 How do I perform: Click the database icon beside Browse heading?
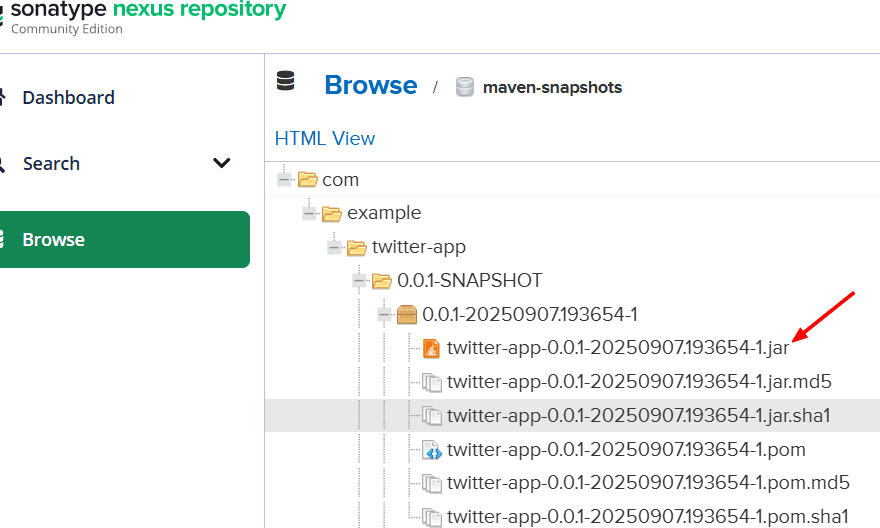pyautogui.click(x=286, y=81)
